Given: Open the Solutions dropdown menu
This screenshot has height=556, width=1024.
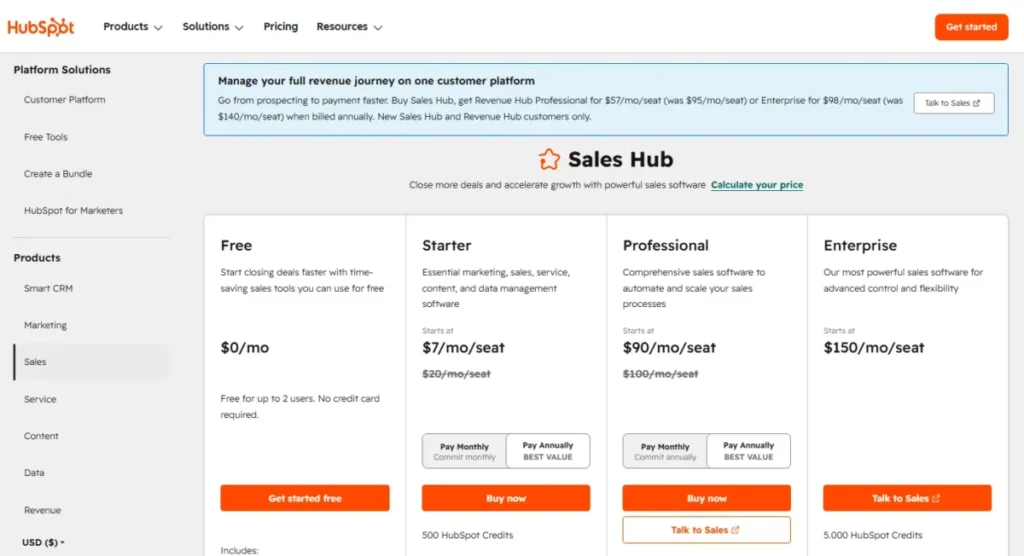Looking at the screenshot, I should pos(213,27).
